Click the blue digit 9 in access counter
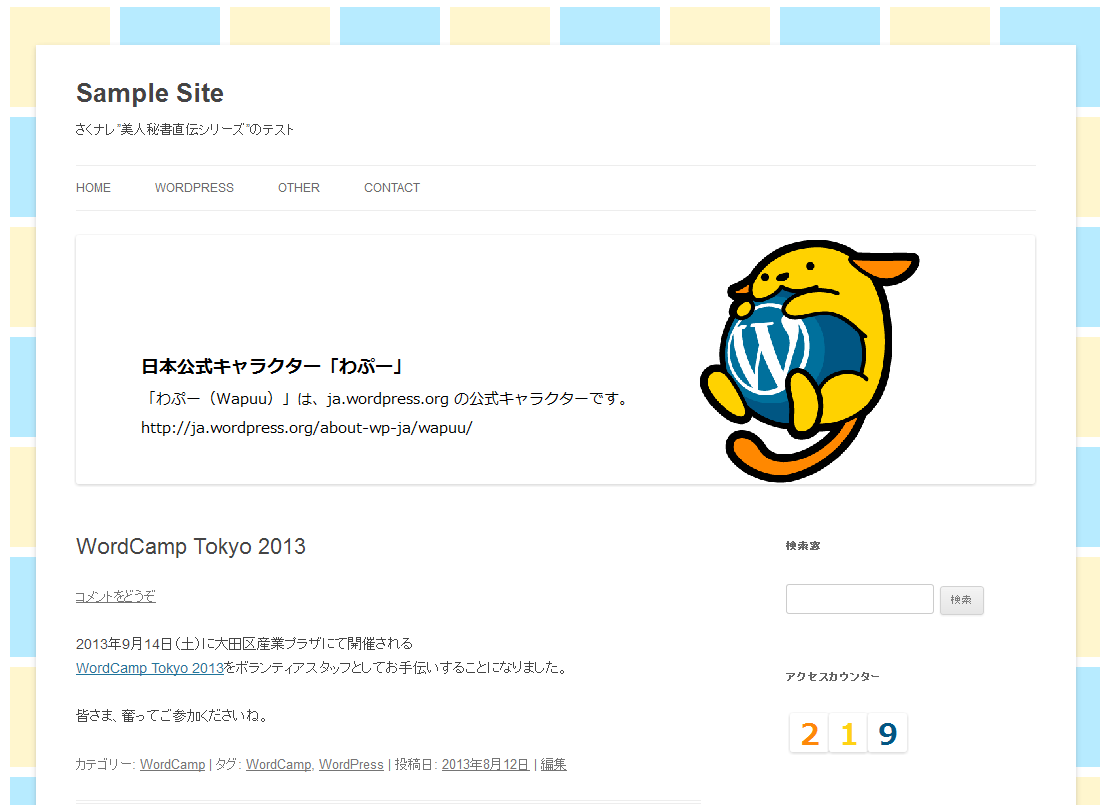 (887, 734)
